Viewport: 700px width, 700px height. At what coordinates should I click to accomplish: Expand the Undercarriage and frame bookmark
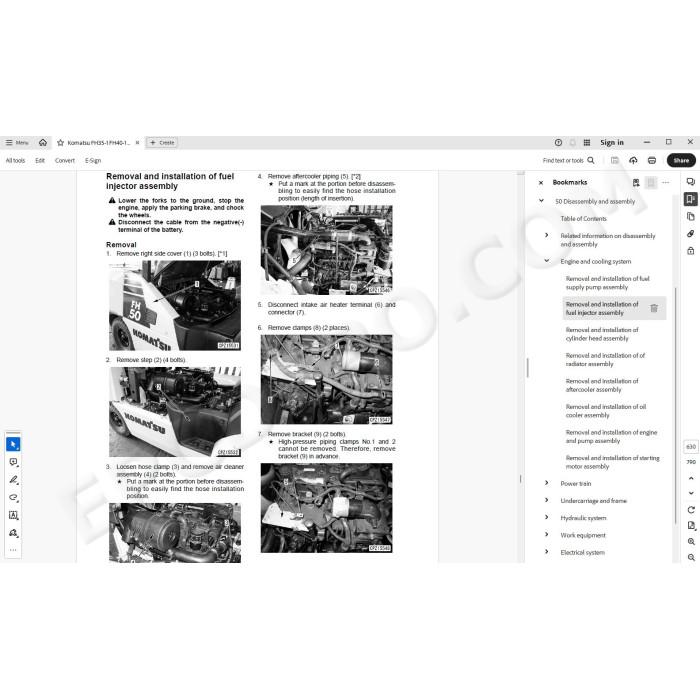[x=546, y=500]
